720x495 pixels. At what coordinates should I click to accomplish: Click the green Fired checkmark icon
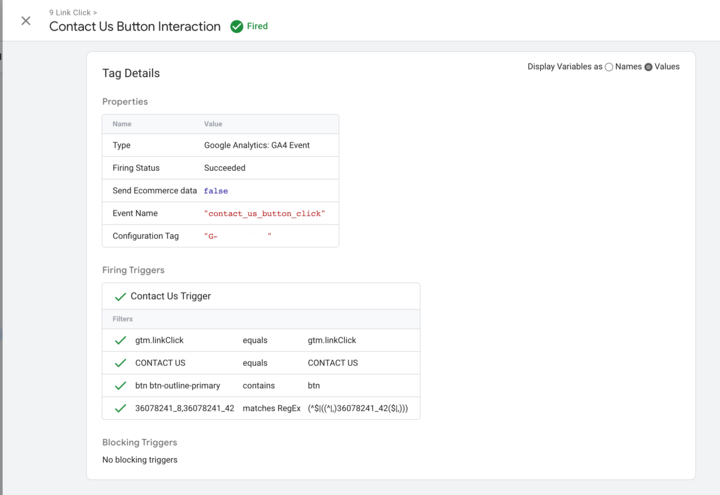point(236,27)
